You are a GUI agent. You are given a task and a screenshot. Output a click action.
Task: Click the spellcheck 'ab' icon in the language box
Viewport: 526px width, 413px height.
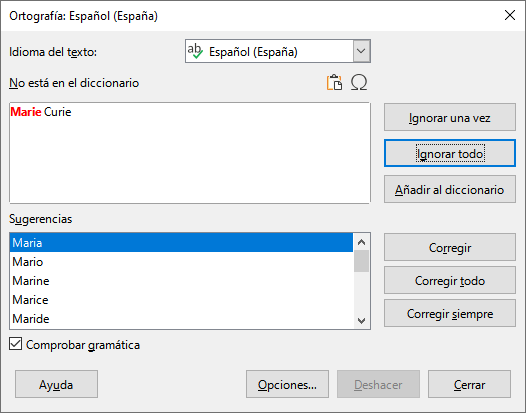195,51
